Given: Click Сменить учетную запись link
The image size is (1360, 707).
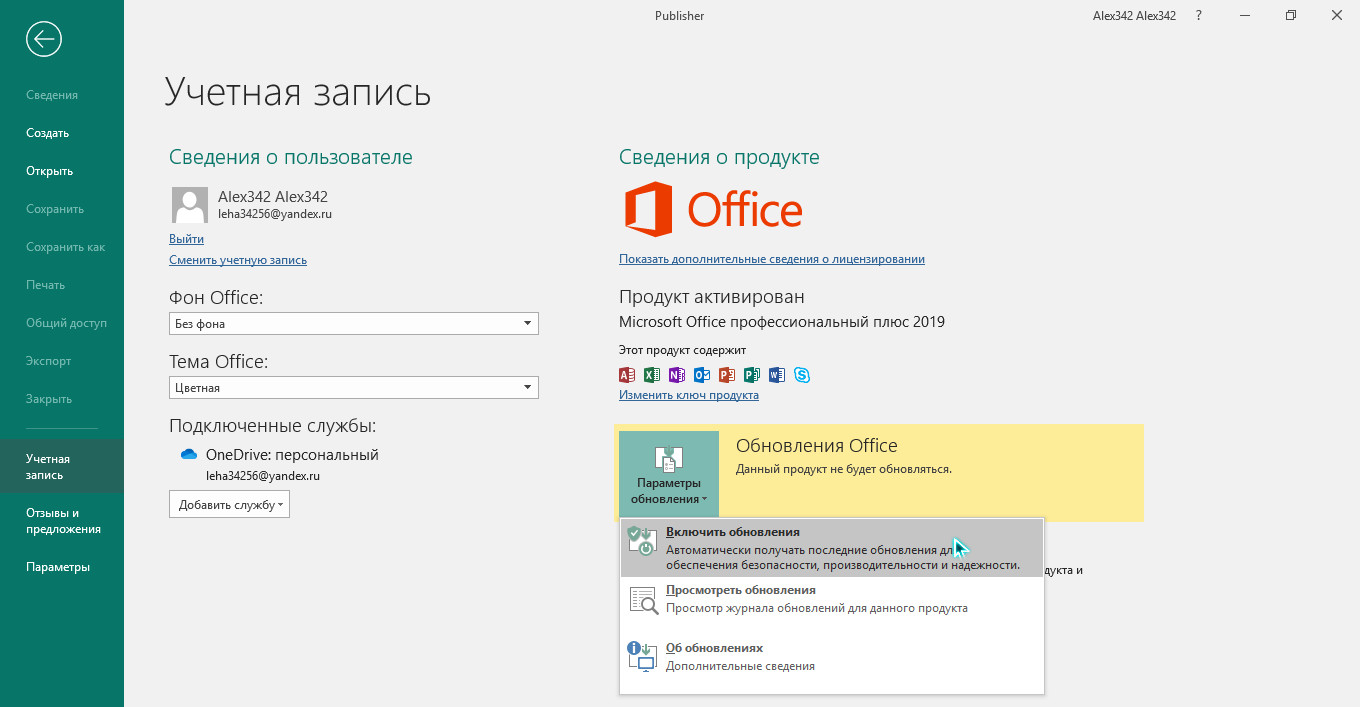Looking at the screenshot, I should point(238,260).
